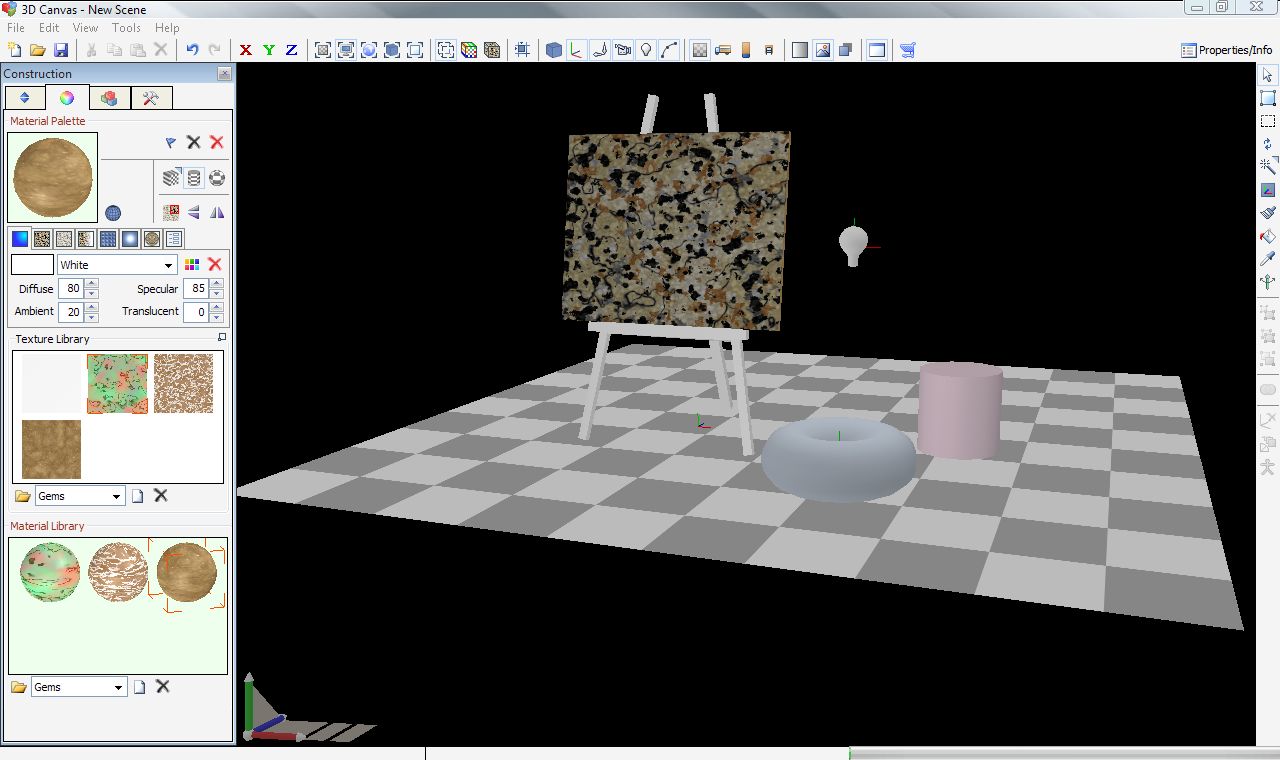Screen dimensions: 1280x760
Task: Click the Diffuse value field
Action: point(71,289)
